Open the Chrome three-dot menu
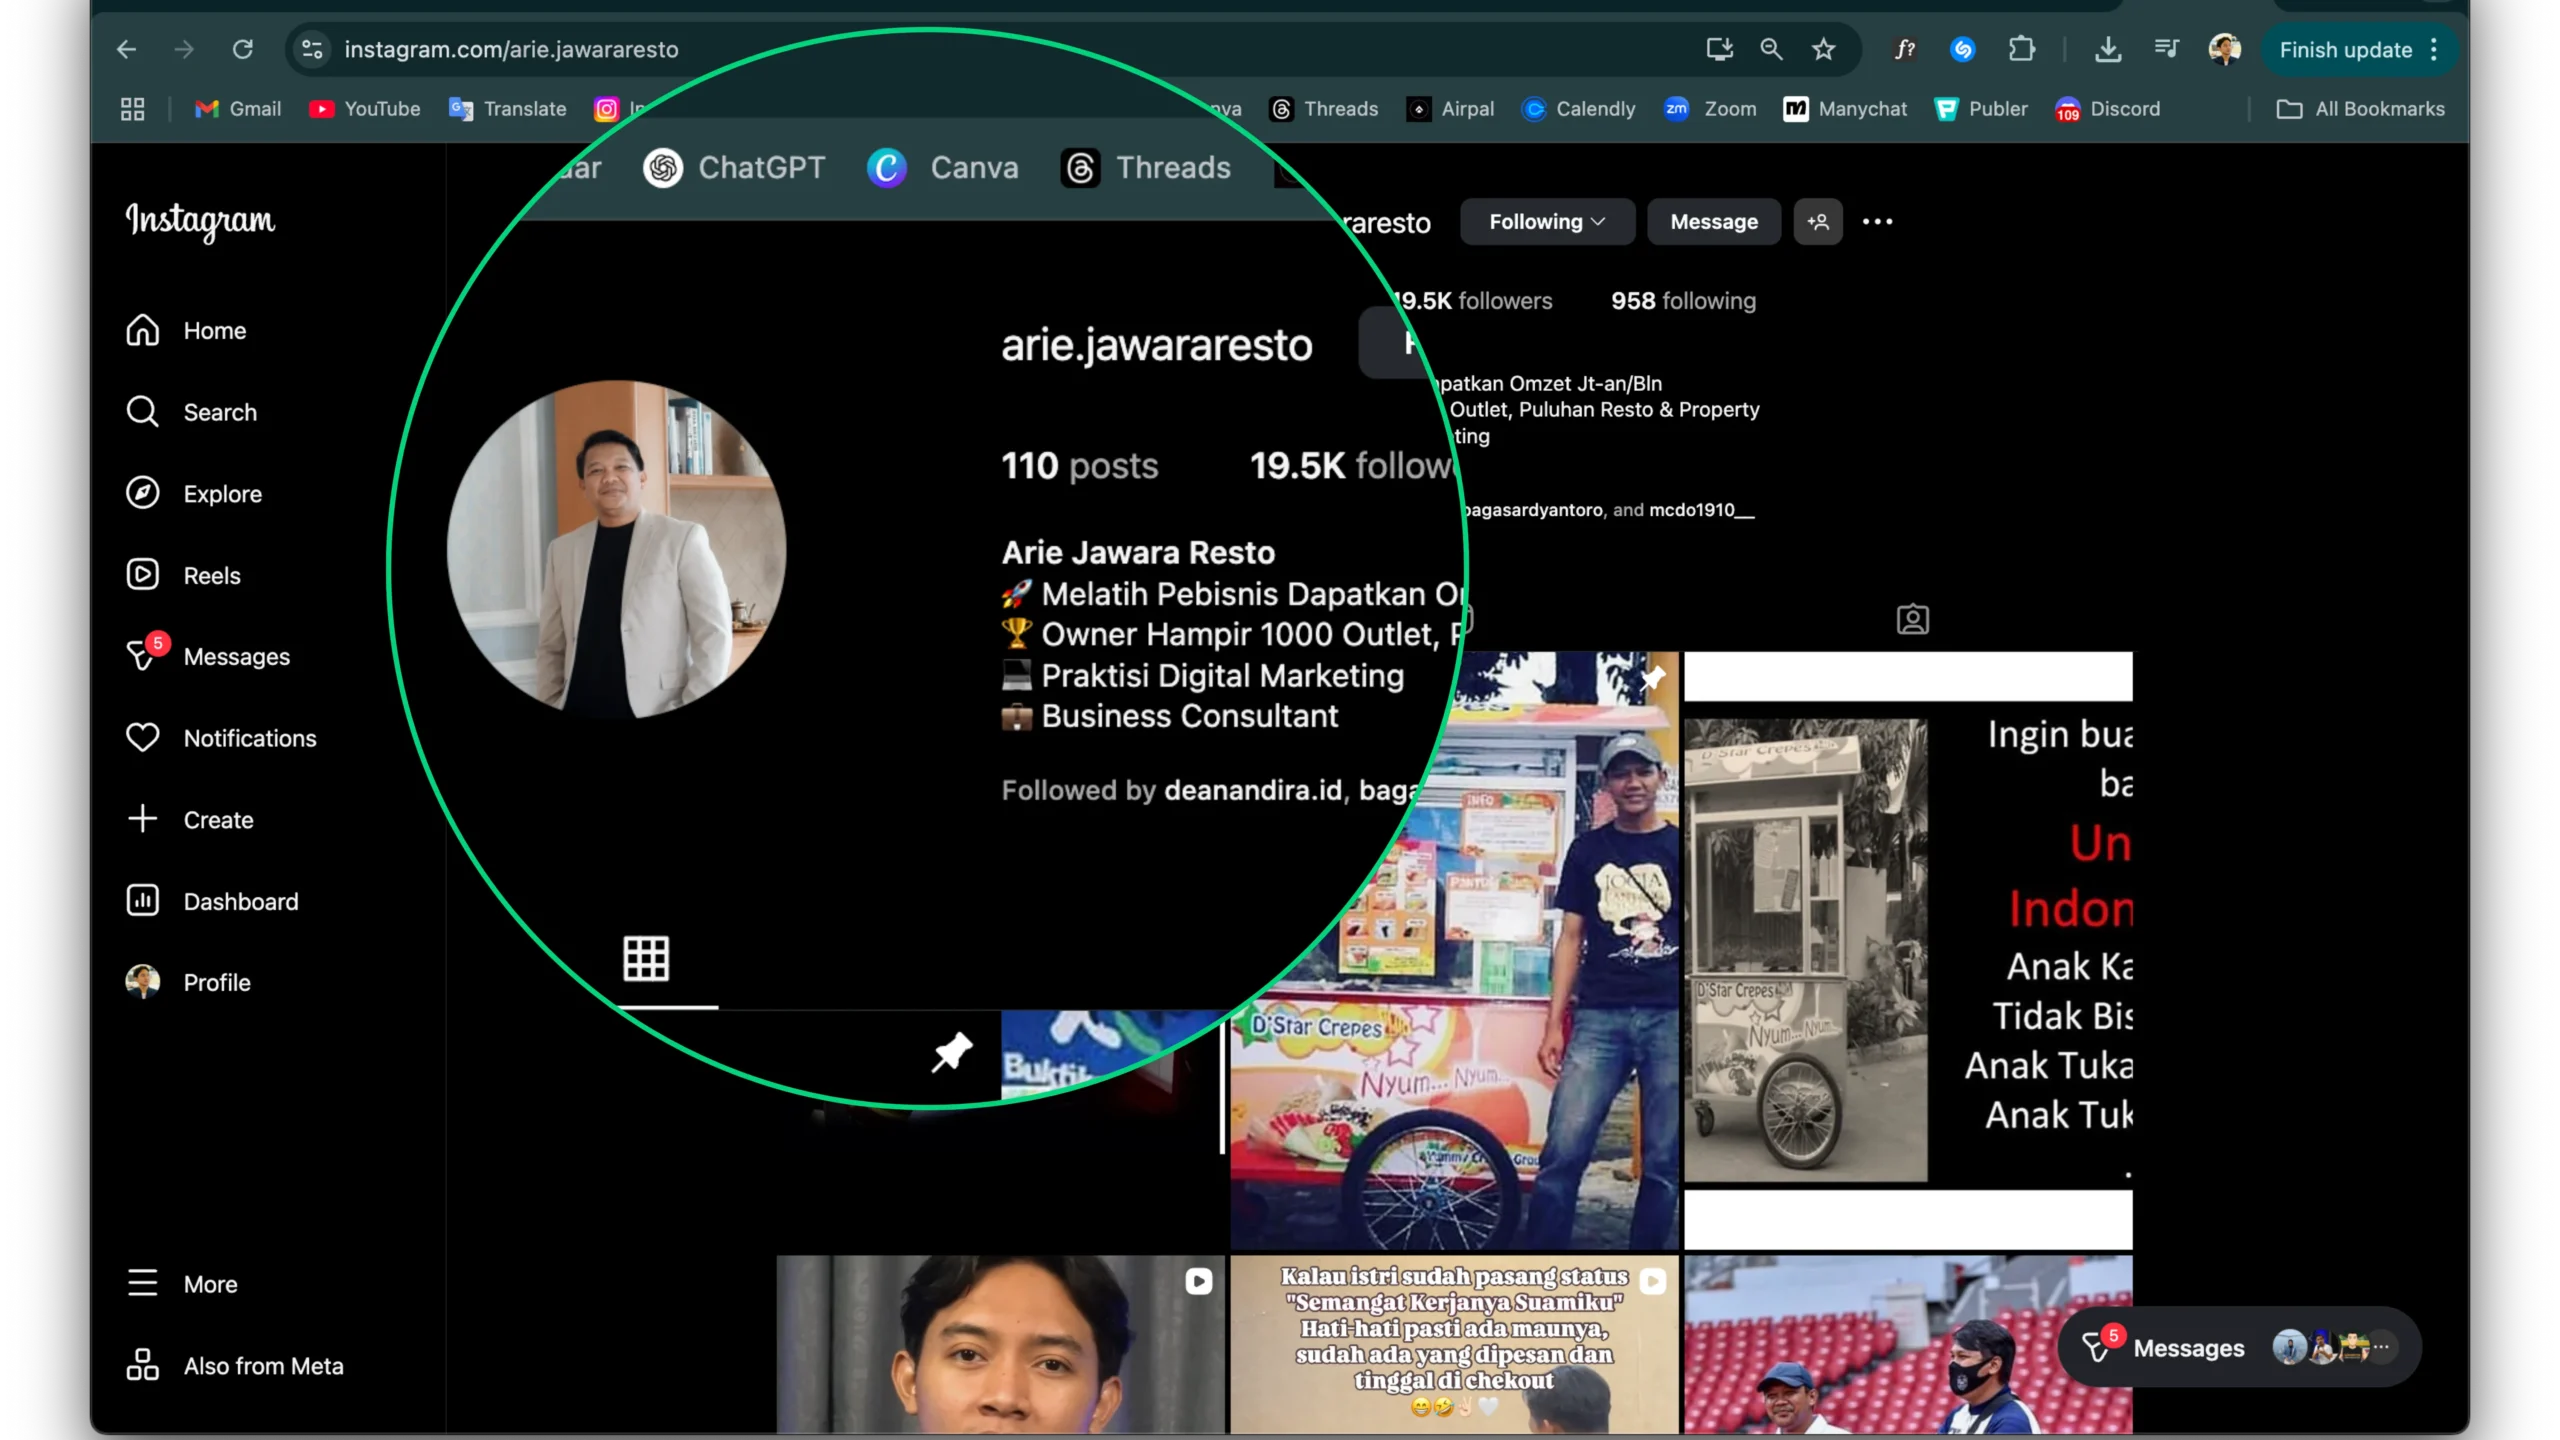Screen dimensions: 2560x1440 pos(2434,50)
